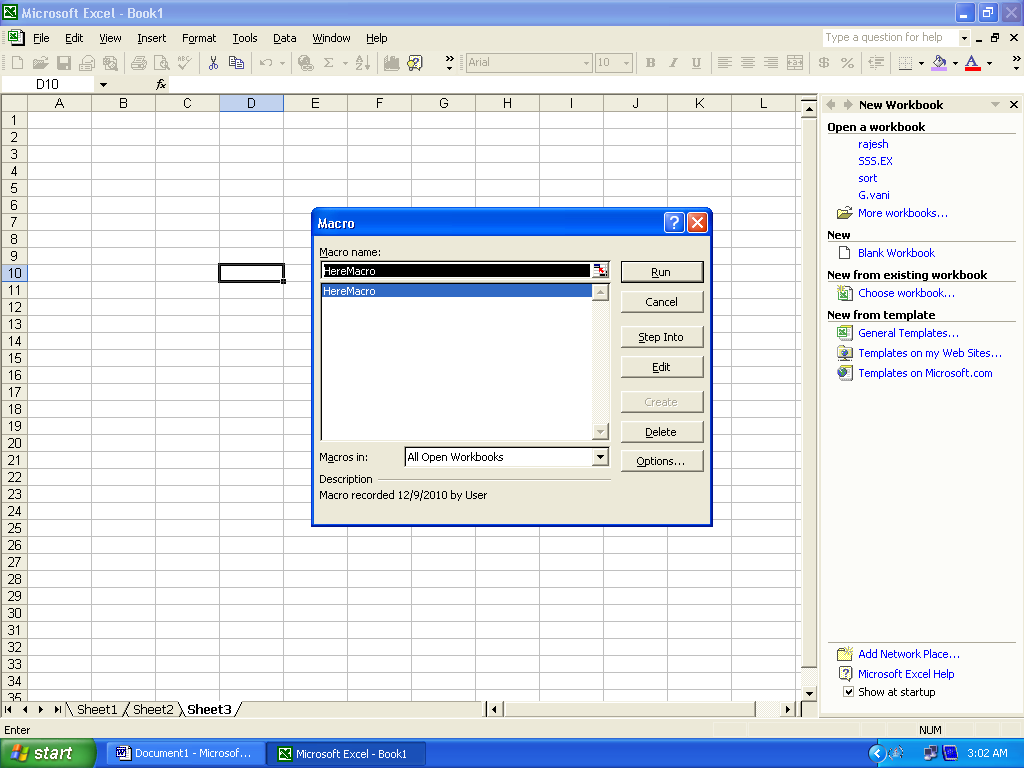Viewport: 1024px width, 768px height.
Task: Click the task pane Back arrow icon
Action: 831,104
